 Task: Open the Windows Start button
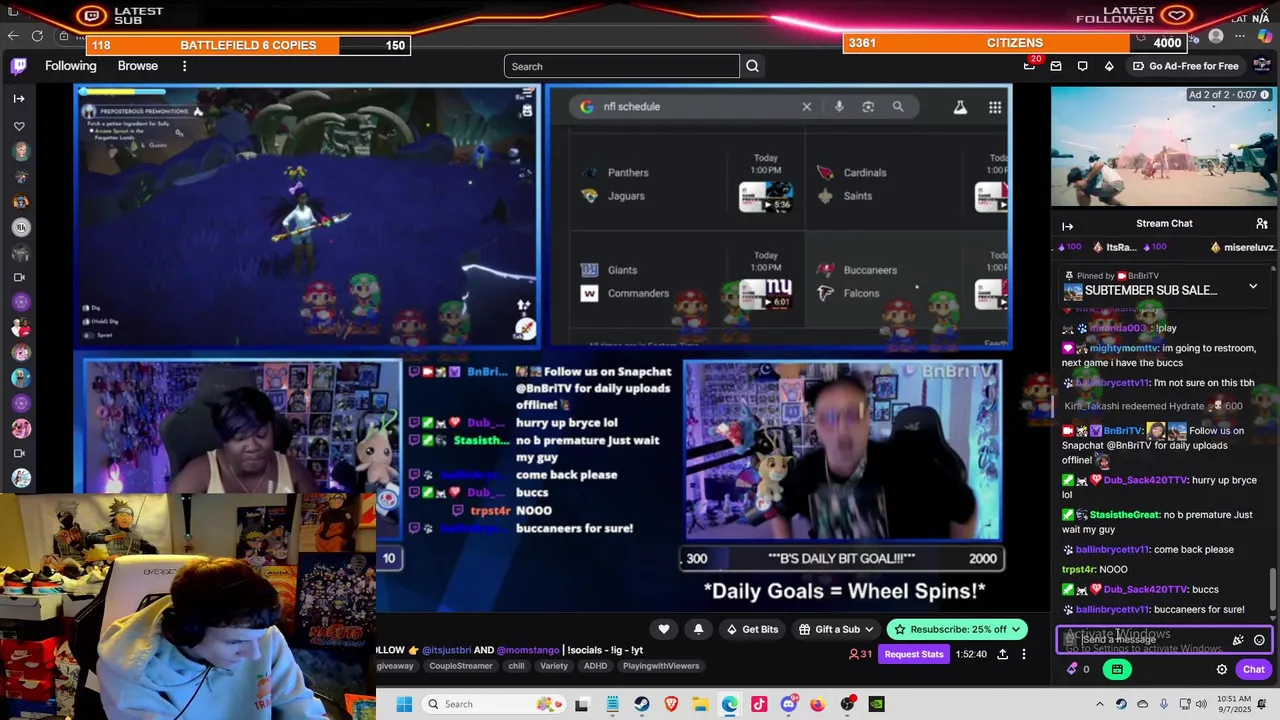click(x=404, y=704)
